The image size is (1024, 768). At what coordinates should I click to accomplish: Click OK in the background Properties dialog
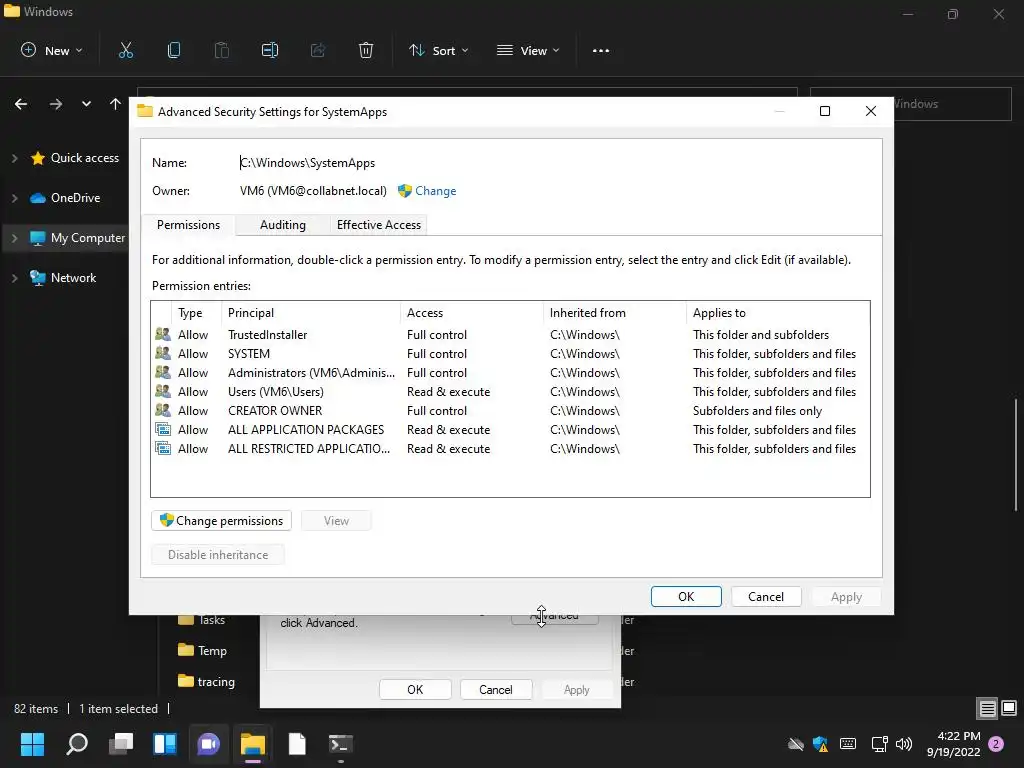coord(415,690)
